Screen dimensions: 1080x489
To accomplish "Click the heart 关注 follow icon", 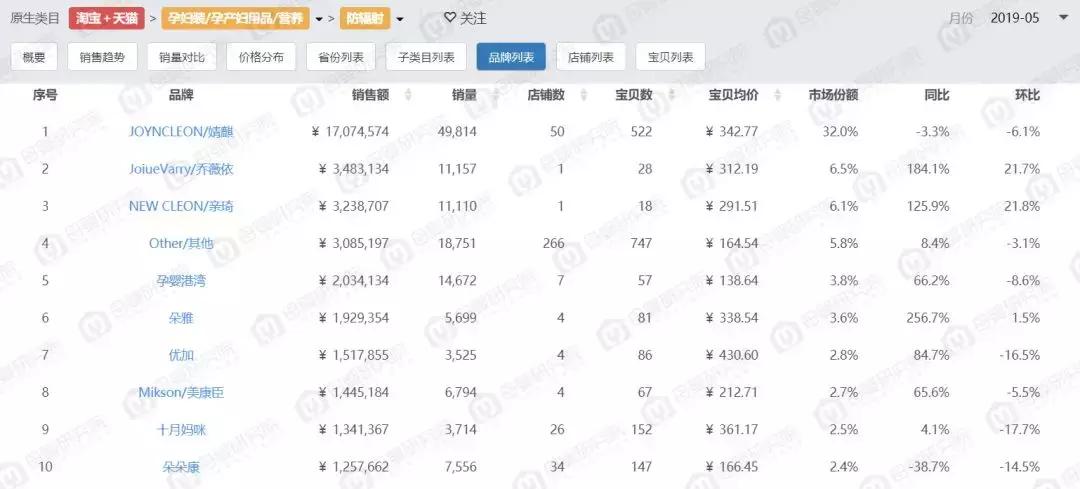I will [450, 18].
